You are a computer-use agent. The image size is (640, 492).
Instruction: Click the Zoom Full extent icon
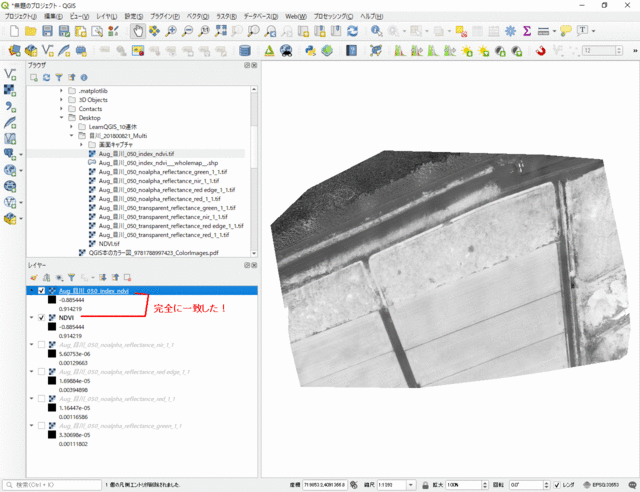click(x=221, y=31)
